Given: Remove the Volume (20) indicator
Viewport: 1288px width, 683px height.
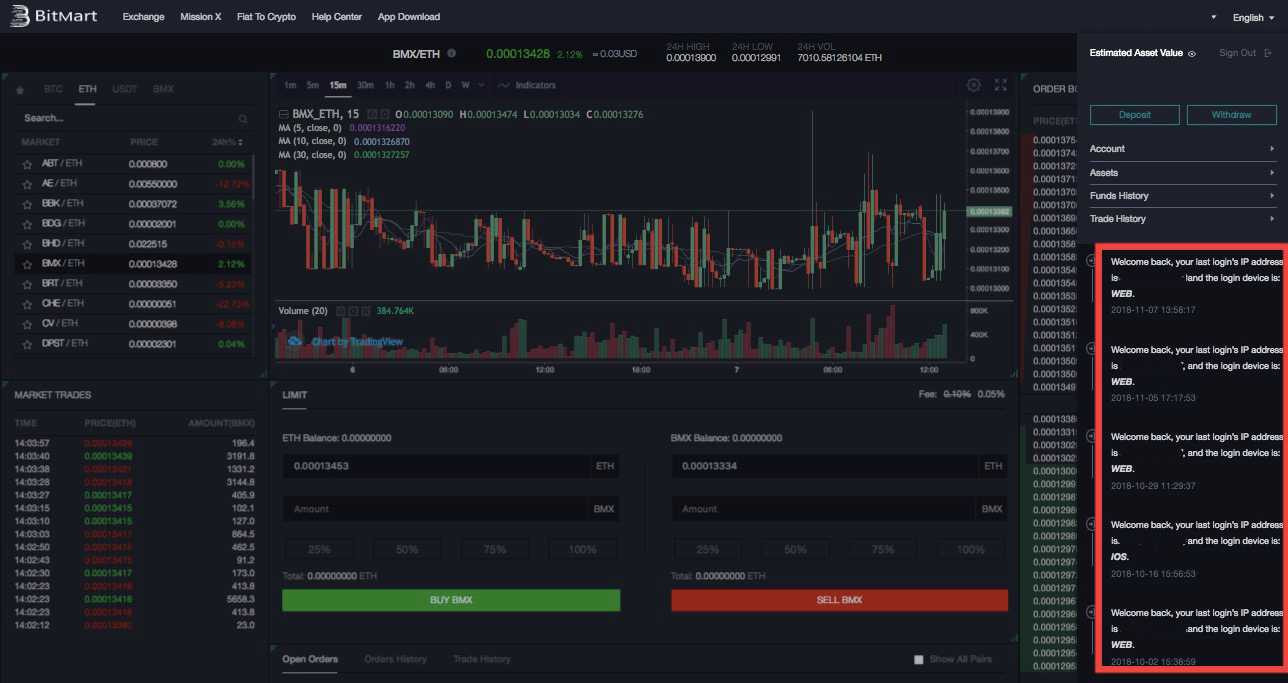Looking at the screenshot, I should pos(366,311).
